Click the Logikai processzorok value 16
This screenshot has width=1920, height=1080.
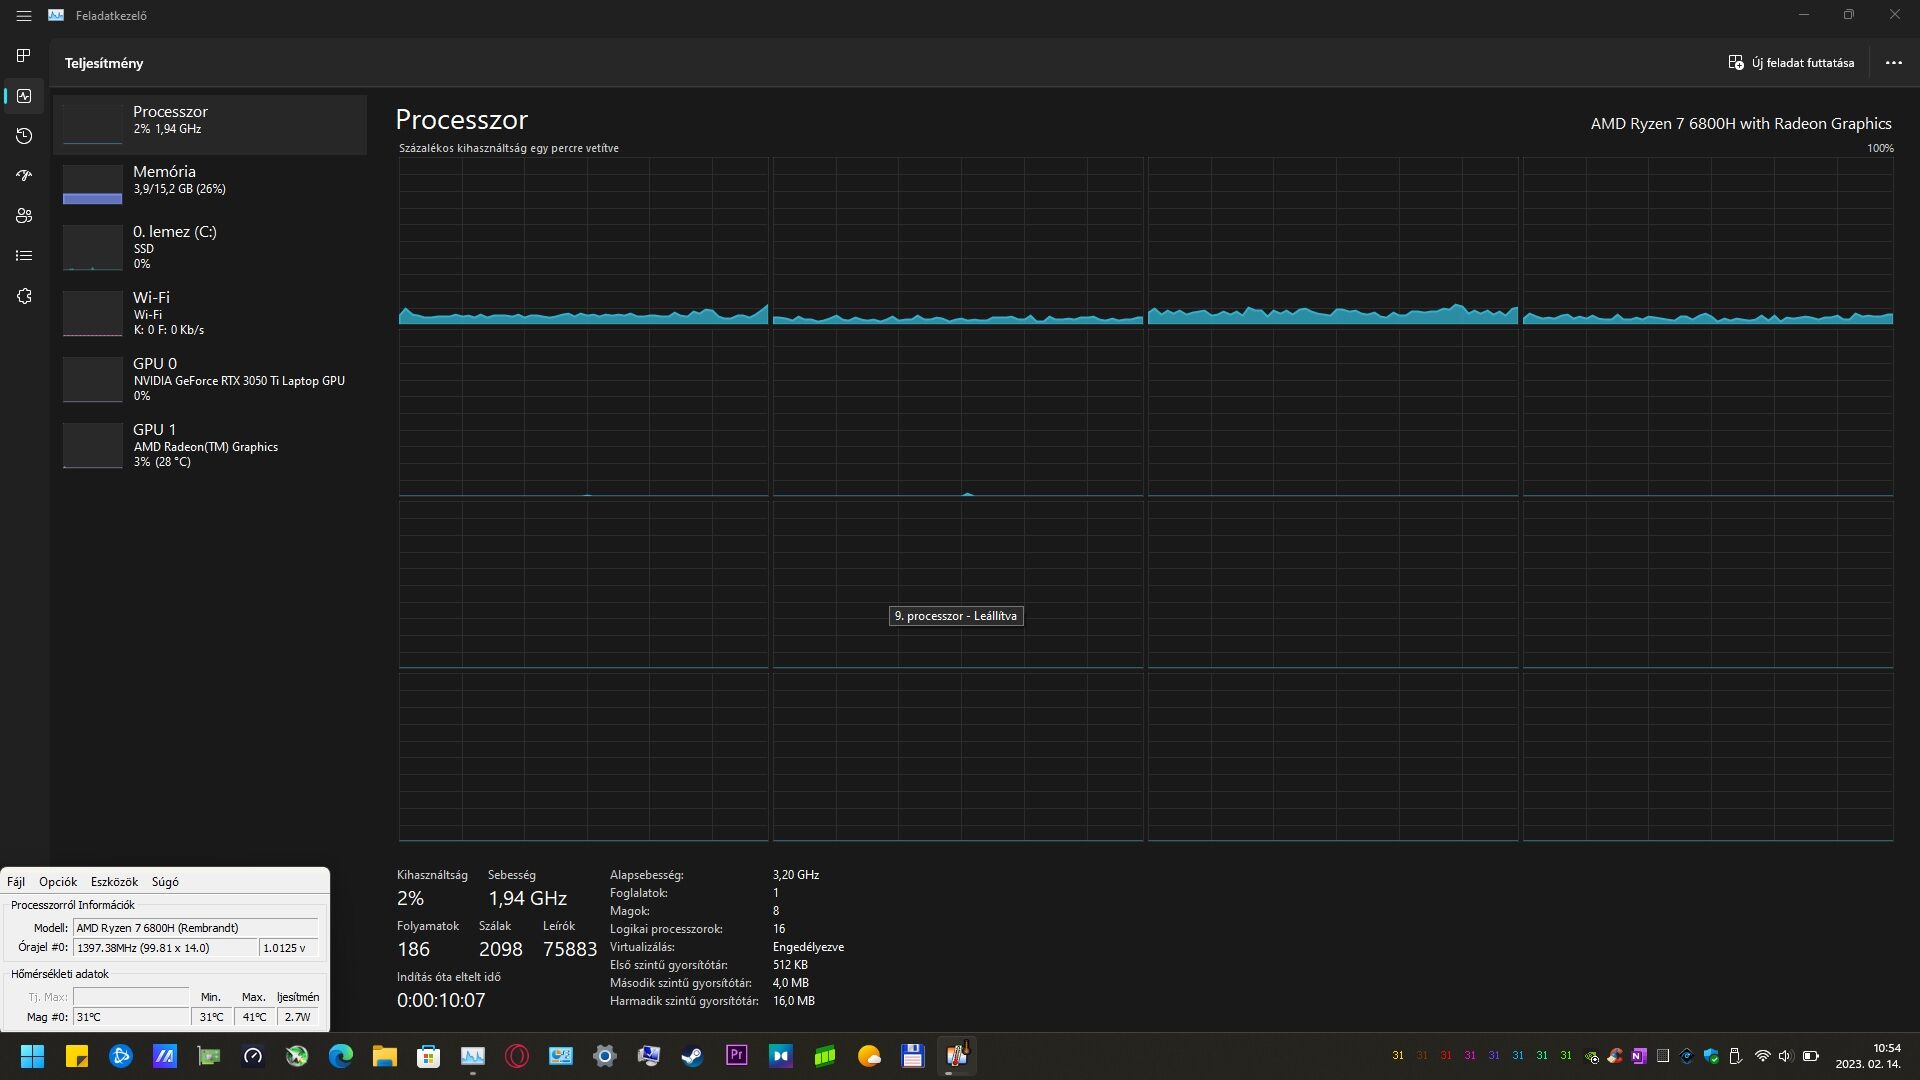tap(779, 929)
